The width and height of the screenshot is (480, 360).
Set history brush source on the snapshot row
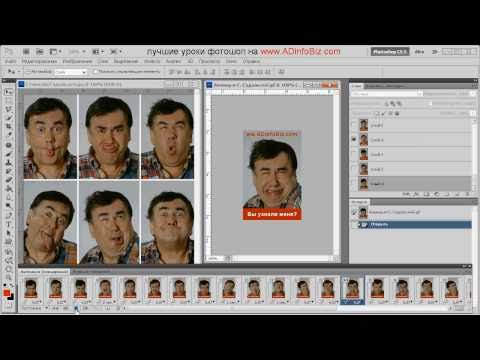(354, 212)
